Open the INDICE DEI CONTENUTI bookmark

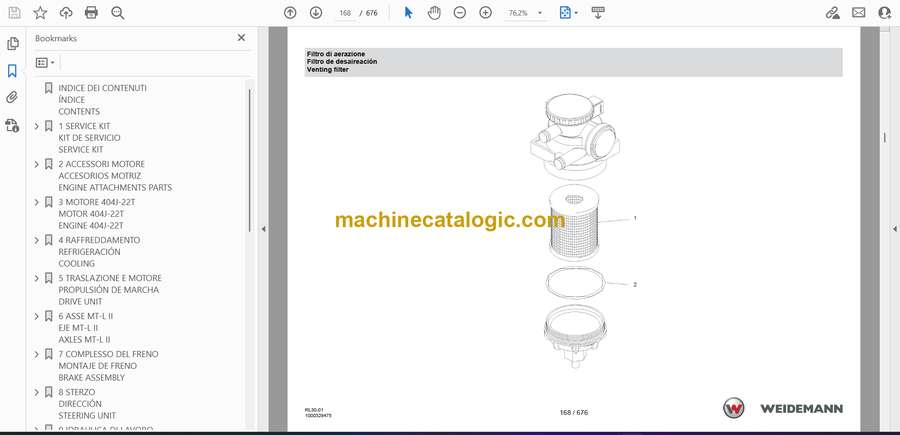(x=102, y=88)
